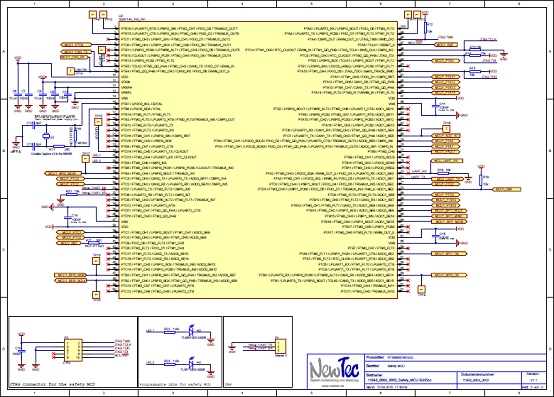Image resolution: width=554 pixels, height=397 pixels.
Task: Click the 10-pin JTAG connector component
Action: [x=73, y=350]
